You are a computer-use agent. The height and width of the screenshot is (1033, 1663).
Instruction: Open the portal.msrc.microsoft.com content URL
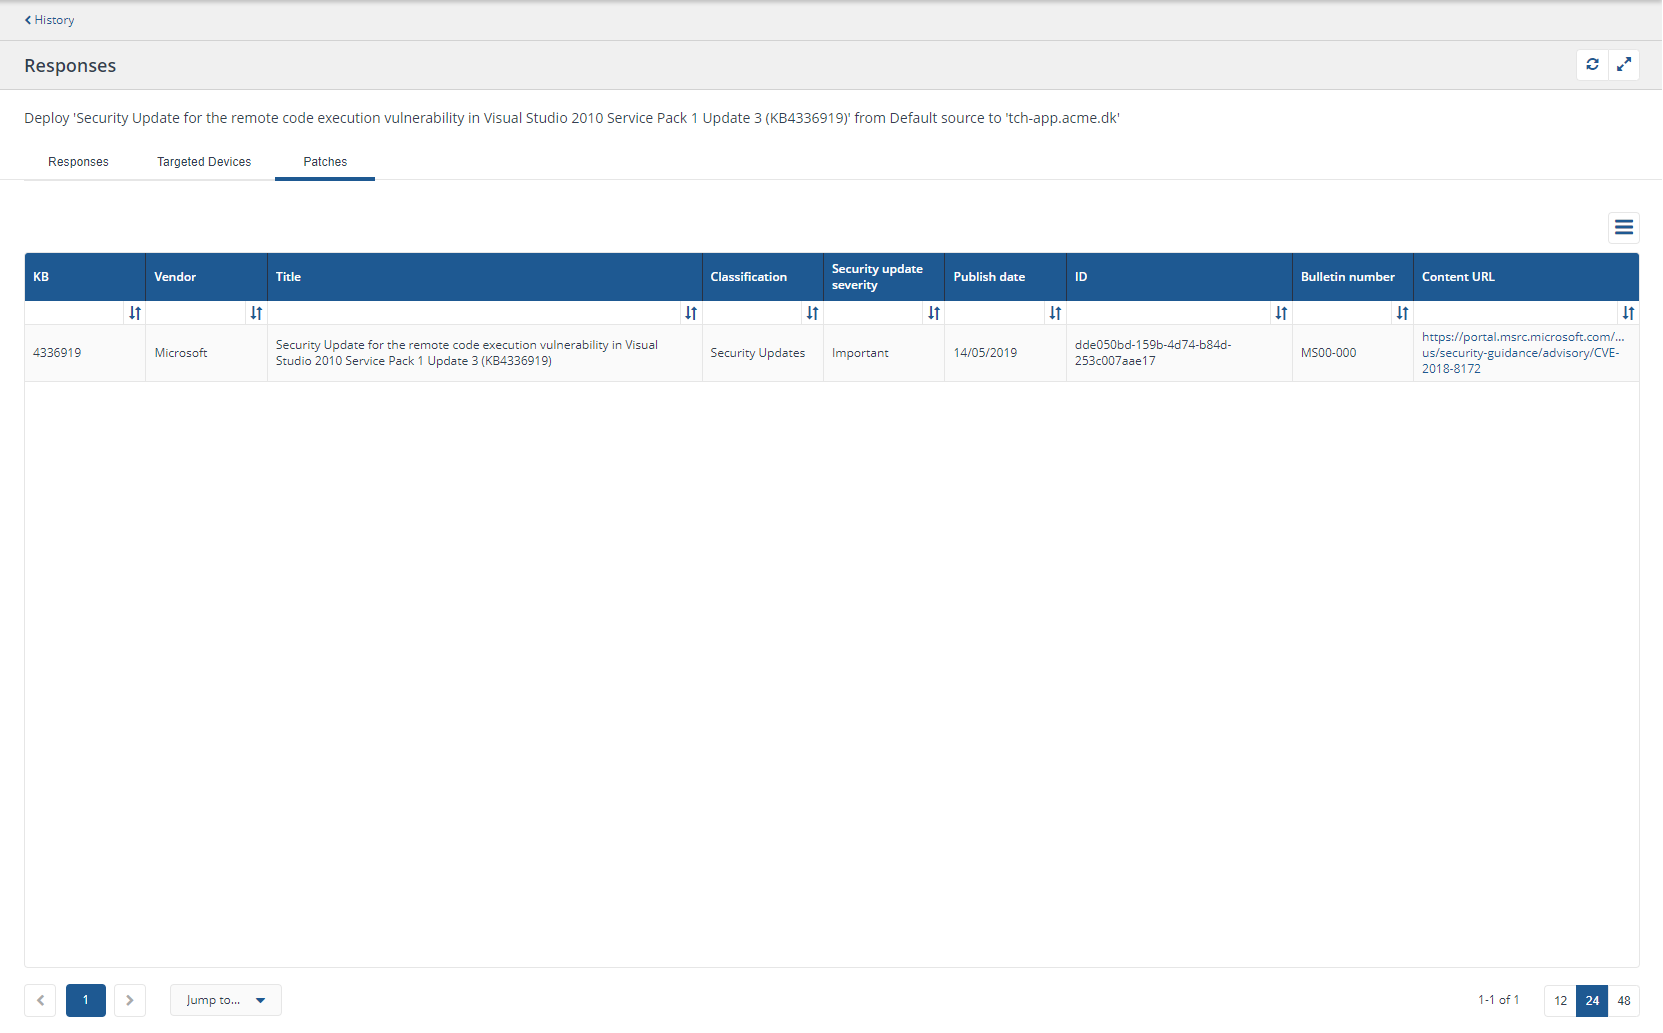[x=1522, y=353]
